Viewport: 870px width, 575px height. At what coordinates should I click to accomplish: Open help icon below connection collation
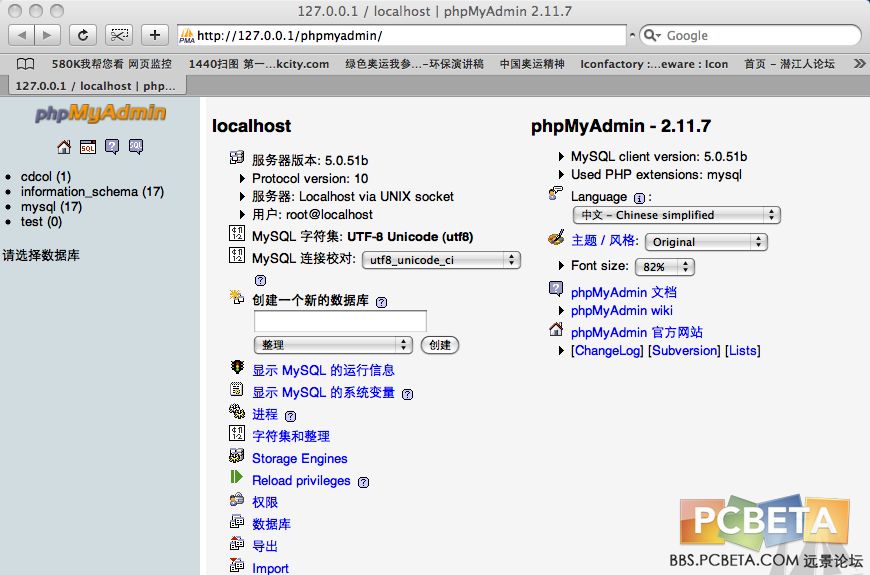260,280
